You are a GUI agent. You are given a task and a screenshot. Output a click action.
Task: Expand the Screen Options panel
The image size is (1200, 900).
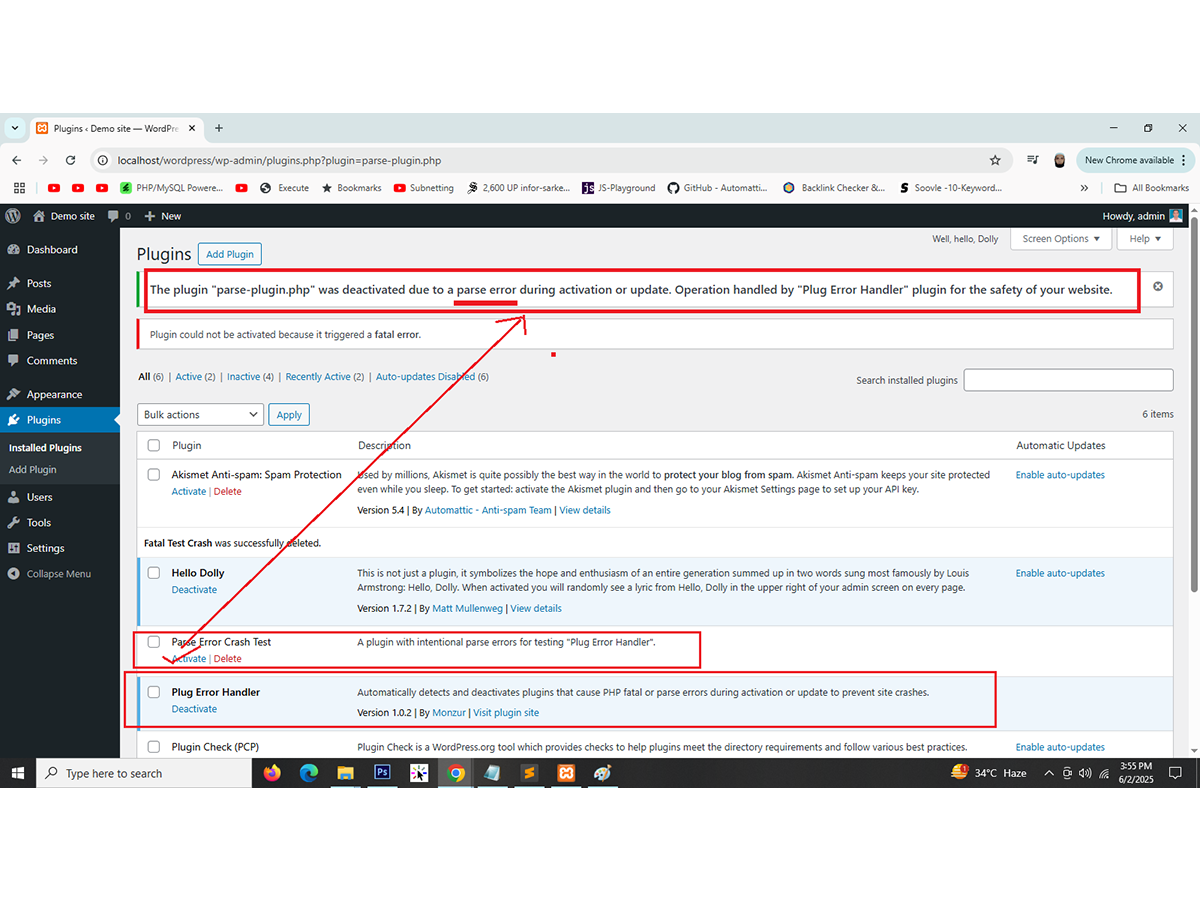click(1060, 239)
